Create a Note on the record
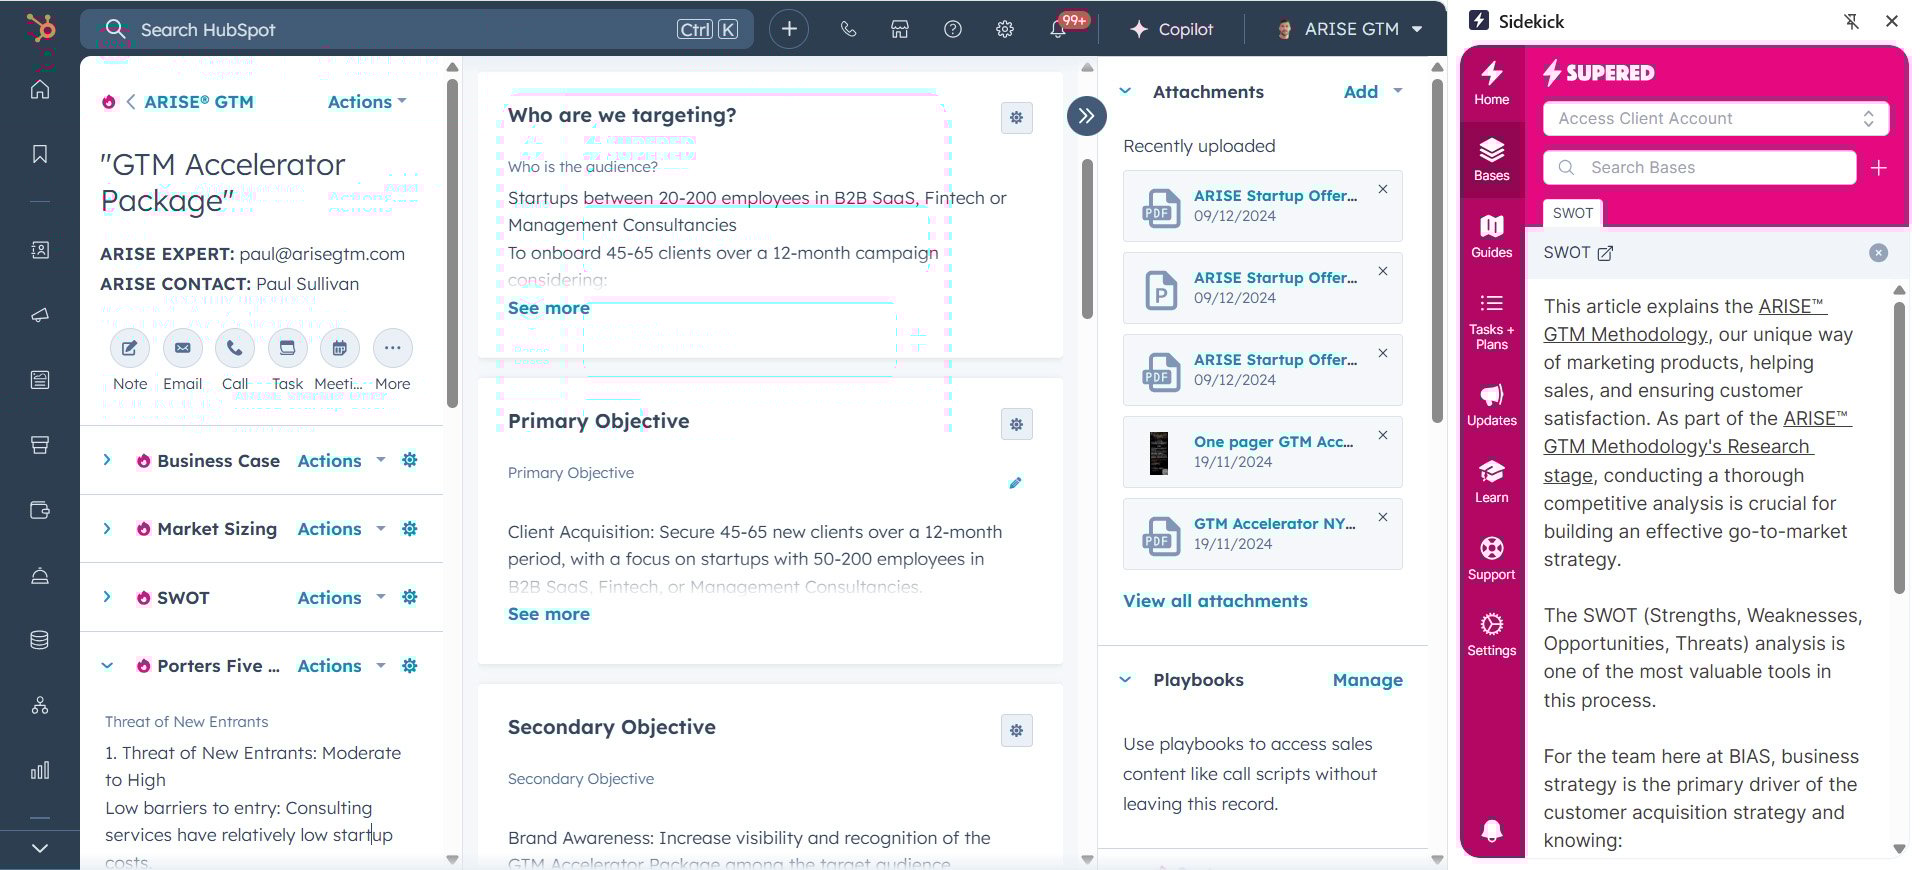Viewport: 1920px width, 870px height. [x=130, y=349]
